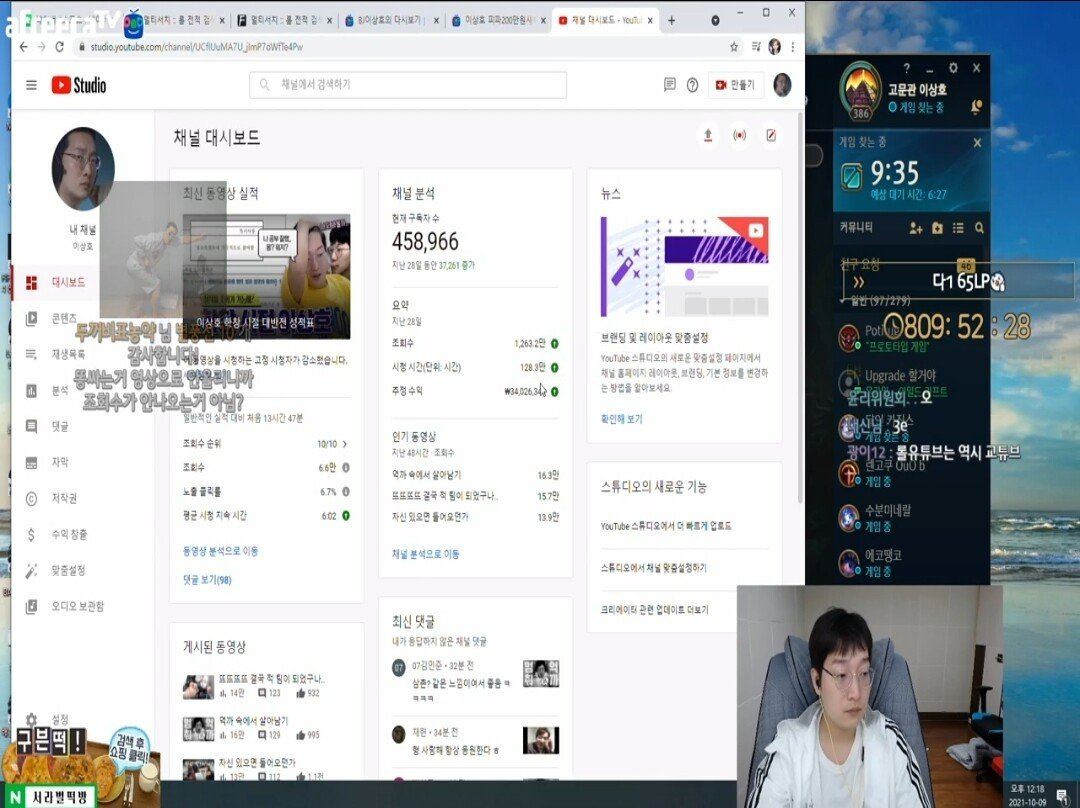Screen dimensions: 1080x808
Task: Follow the 채널 분석으로 이동 link
Action: coord(426,554)
